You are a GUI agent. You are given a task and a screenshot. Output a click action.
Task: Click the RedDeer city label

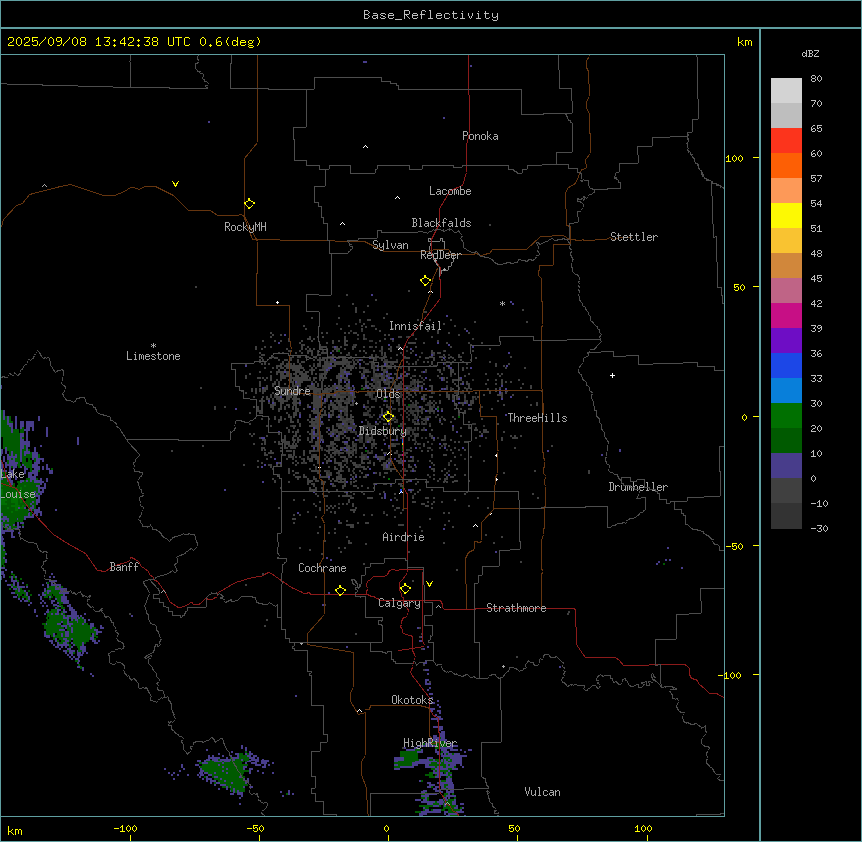[x=440, y=255]
